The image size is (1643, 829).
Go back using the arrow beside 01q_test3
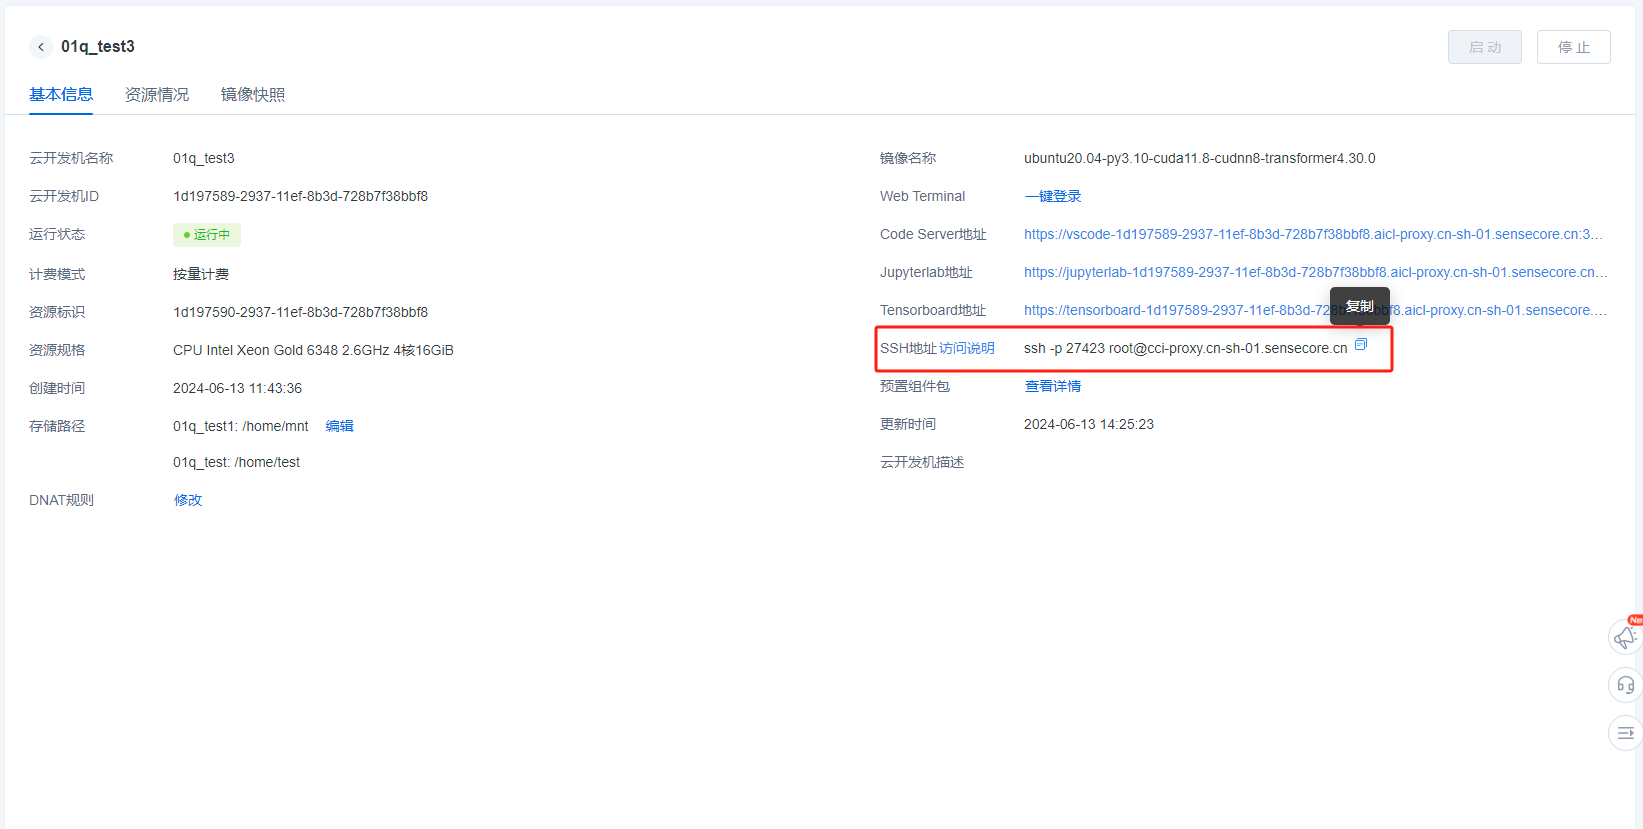[x=41, y=47]
